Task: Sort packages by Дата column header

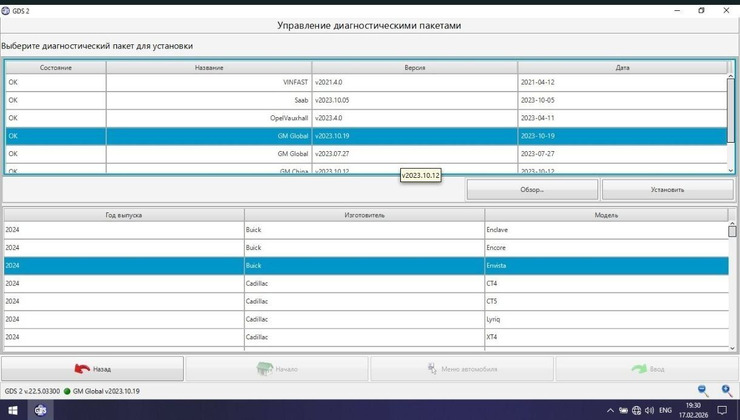Action: point(622,67)
